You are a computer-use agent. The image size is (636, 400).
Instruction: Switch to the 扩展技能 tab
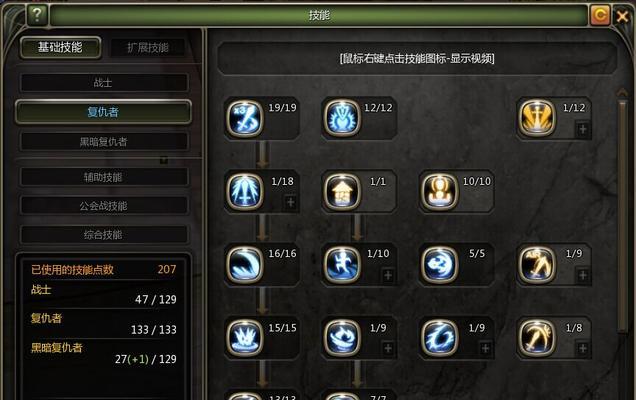pos(148,47)
